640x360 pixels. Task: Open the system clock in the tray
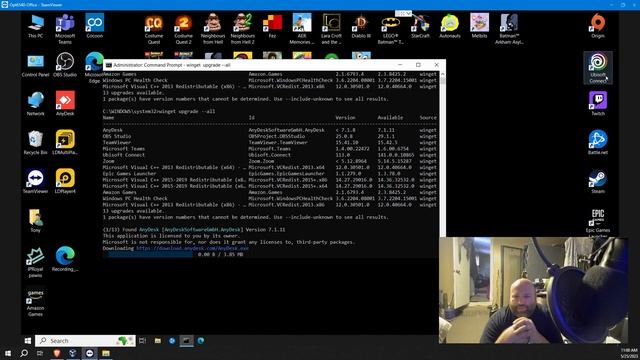[629, 353]
